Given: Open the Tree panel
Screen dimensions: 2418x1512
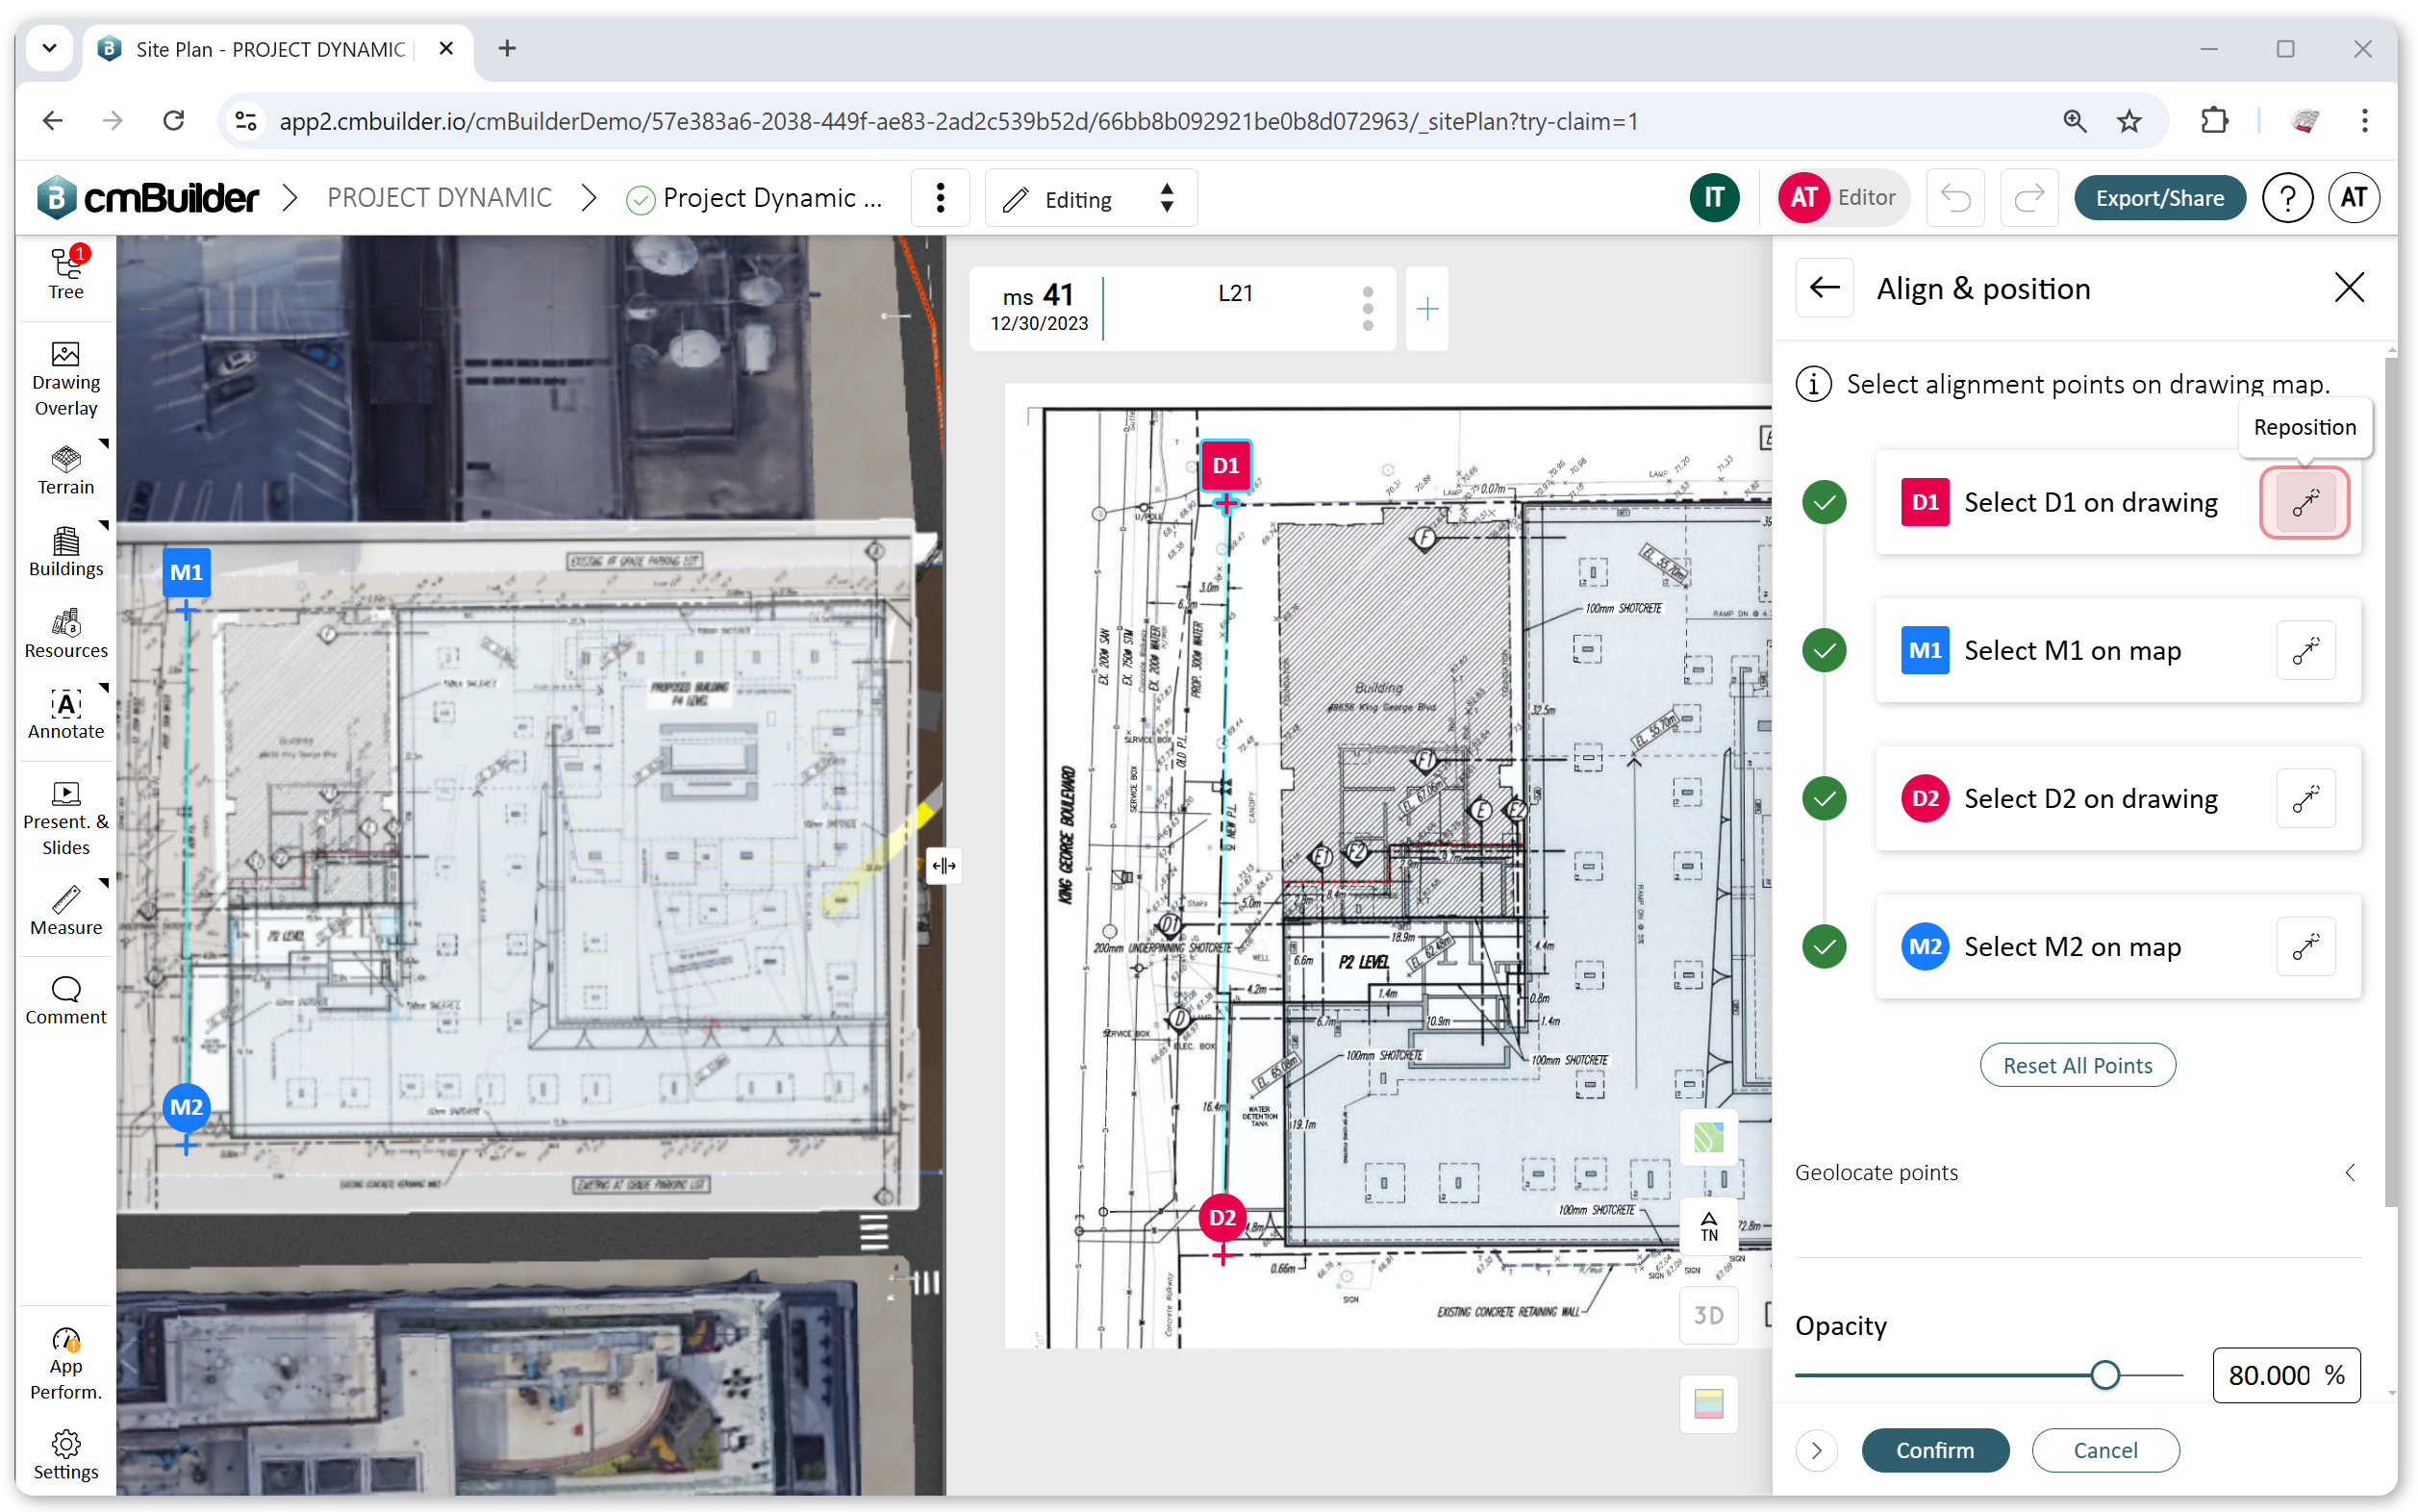Looking at the screenshot, I should 66,274.
